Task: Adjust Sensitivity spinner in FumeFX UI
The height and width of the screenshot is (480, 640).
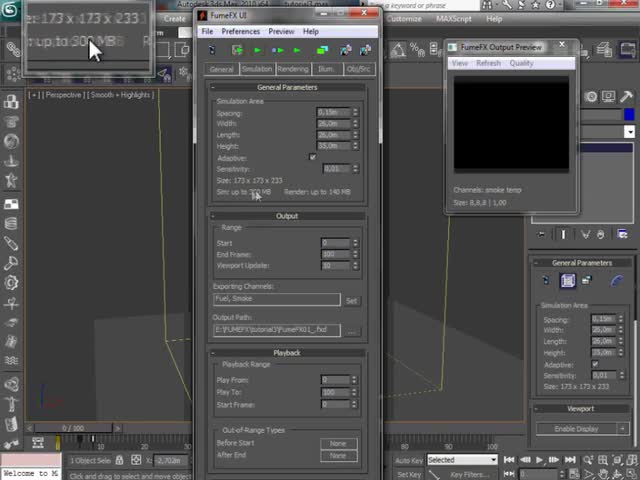Action: [x=356, y=168]
